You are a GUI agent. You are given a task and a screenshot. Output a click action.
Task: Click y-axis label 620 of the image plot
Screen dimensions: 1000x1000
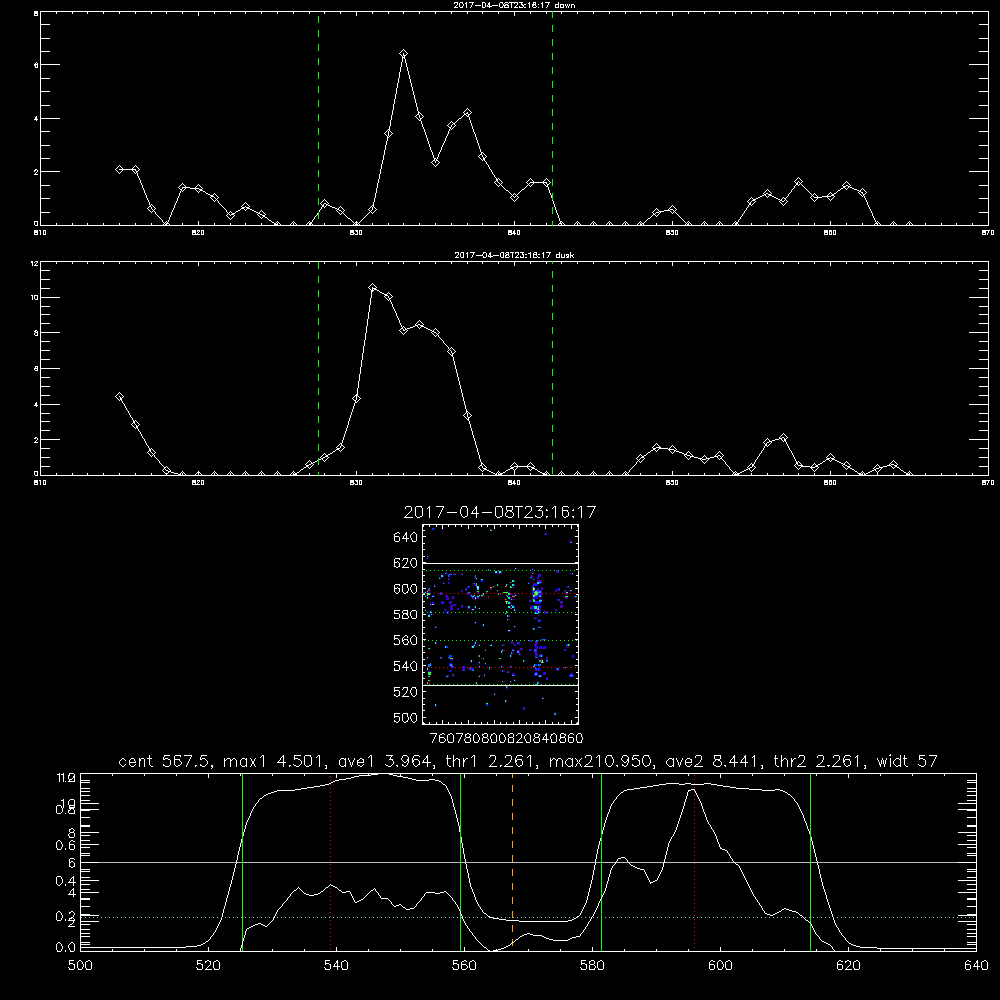(x=406, y=563)
